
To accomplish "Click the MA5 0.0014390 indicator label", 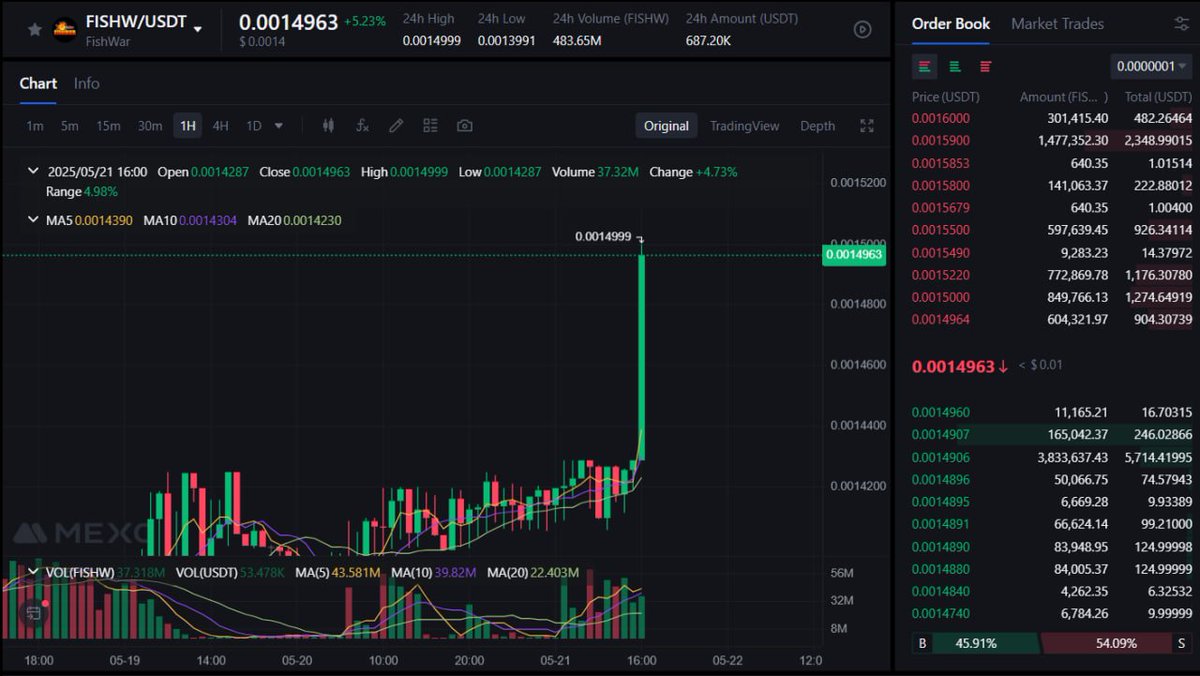I will point(89,220).
